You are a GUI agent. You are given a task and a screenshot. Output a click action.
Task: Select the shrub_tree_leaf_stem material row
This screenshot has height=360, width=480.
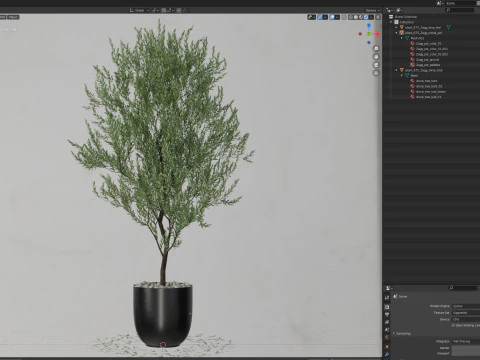pyautogui.click(x=431, y=91)
